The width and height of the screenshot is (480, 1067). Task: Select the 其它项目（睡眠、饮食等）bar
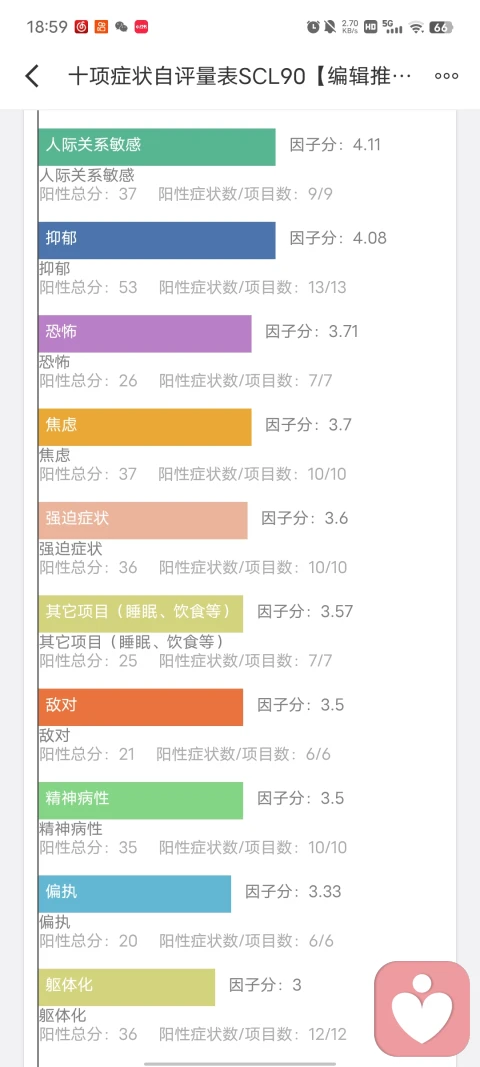click(x=140, y=613)
